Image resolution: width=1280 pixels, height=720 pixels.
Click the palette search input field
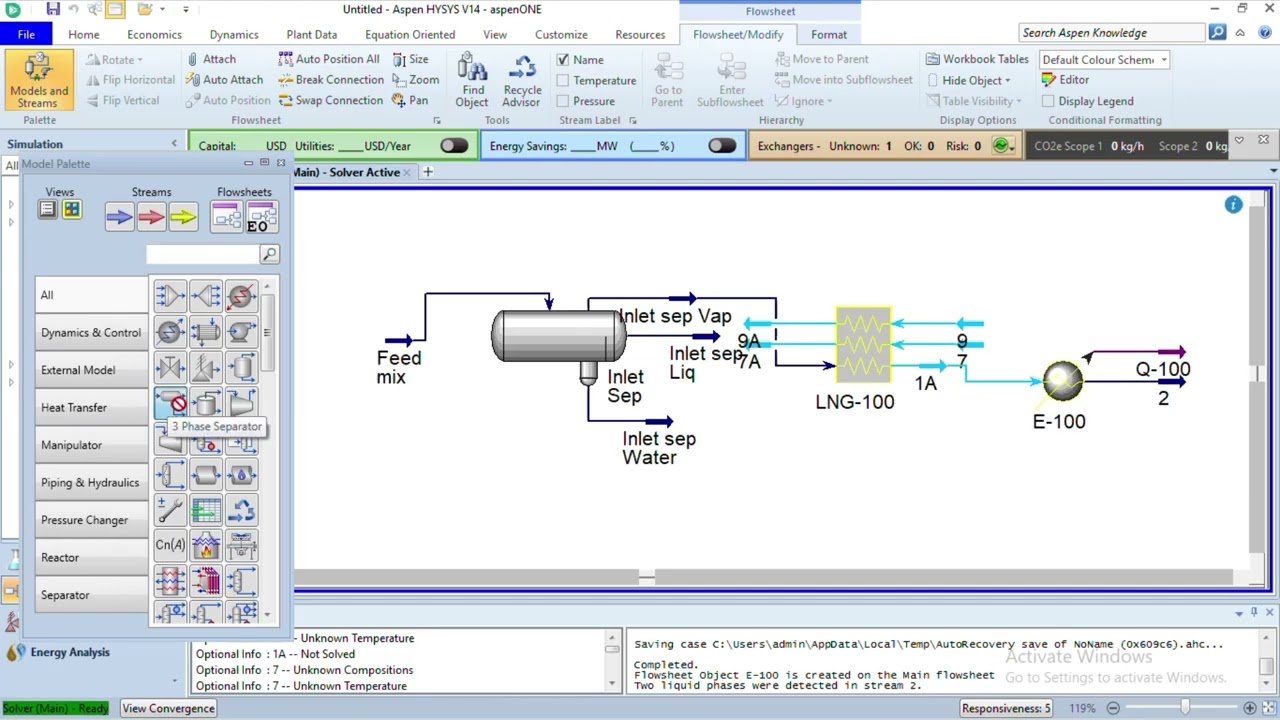[x=202, y=255]
